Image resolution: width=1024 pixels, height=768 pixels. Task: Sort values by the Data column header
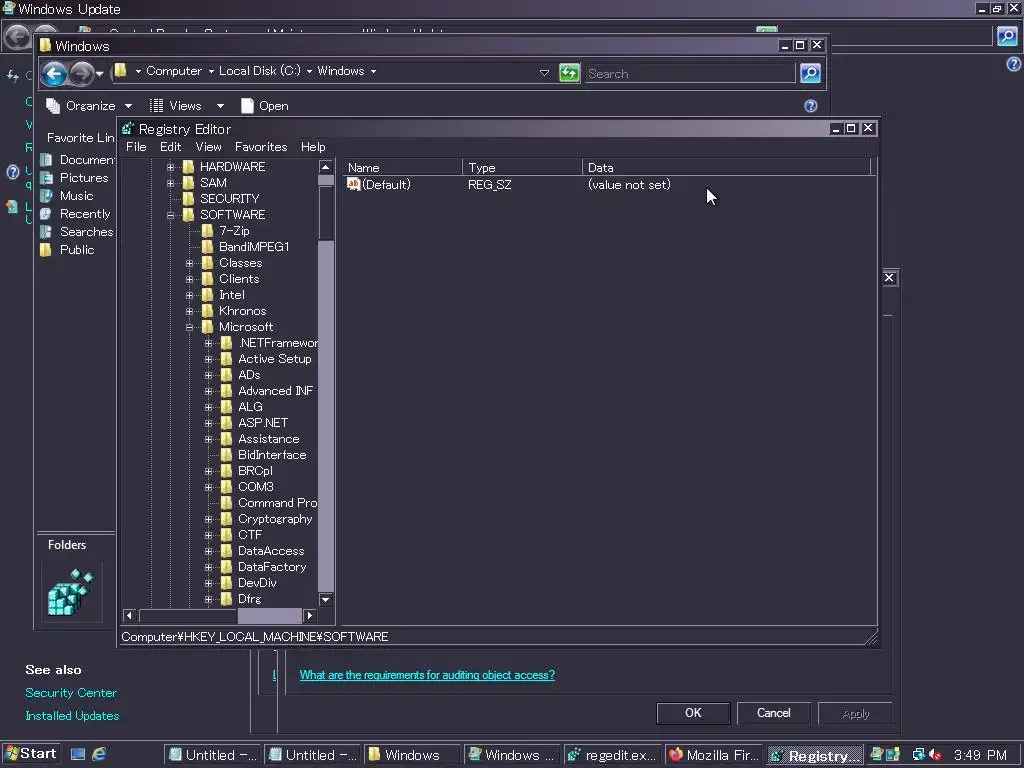726,167
